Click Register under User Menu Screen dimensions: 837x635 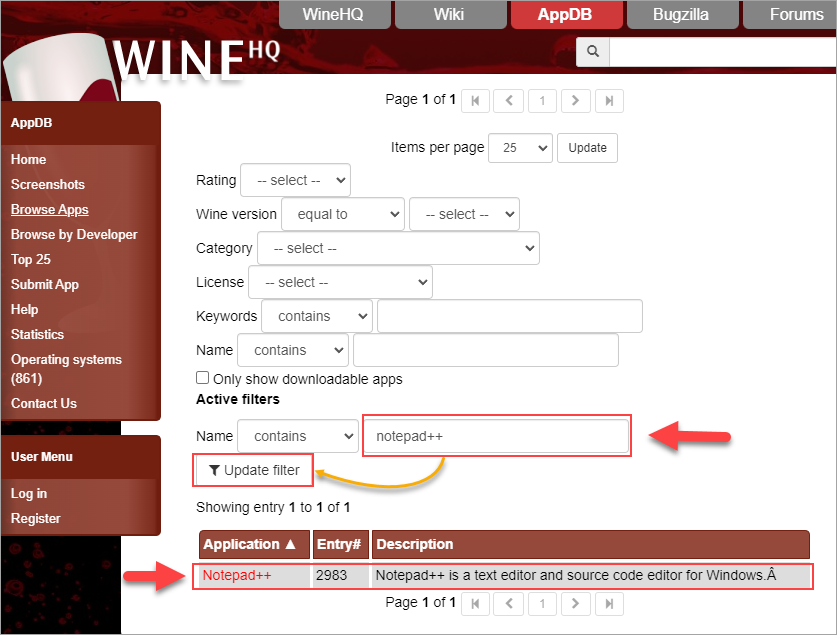point(35,519)
